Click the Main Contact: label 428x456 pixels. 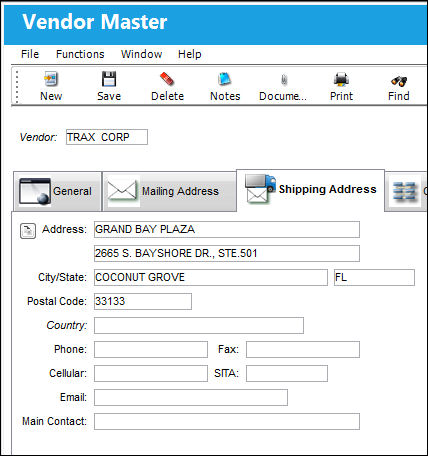pos(54,421)
